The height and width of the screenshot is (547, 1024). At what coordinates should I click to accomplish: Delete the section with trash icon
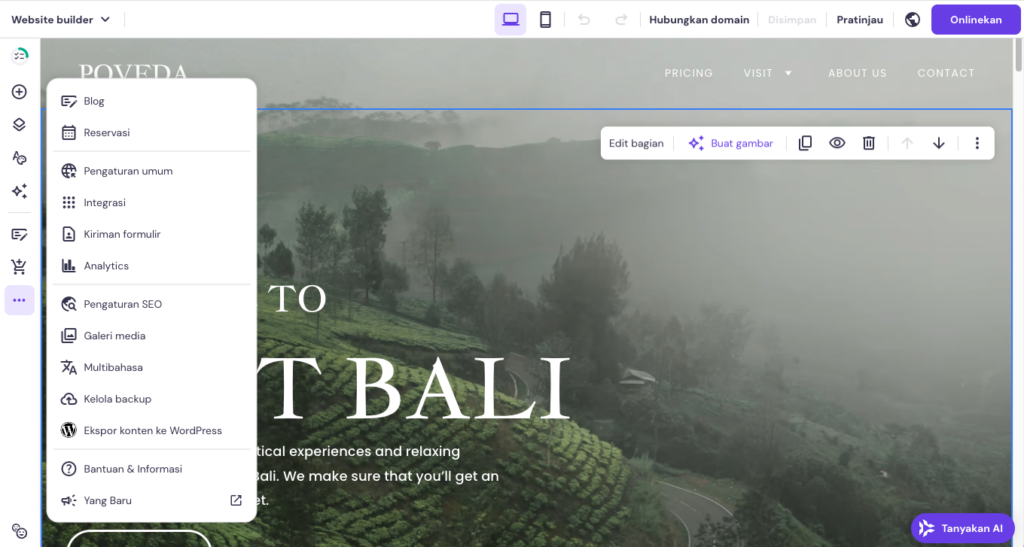[x=869, y=143]
